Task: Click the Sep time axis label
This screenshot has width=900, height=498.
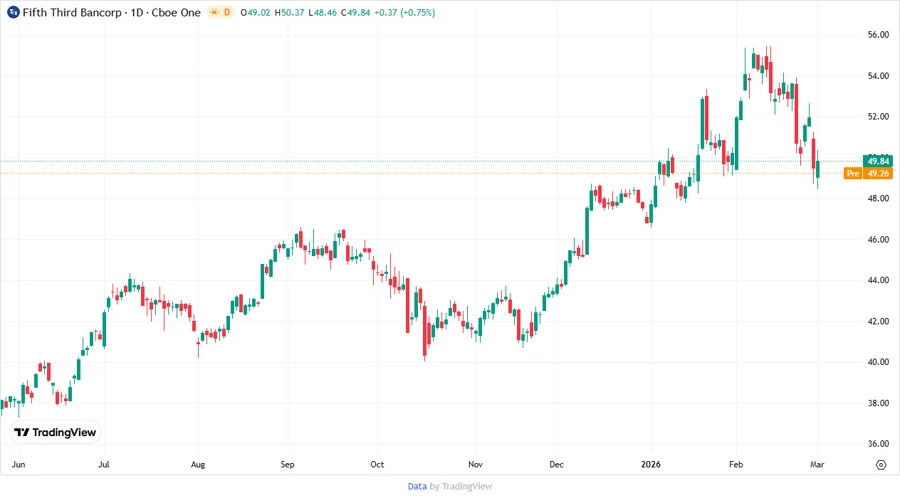Action: pos(287,464)
